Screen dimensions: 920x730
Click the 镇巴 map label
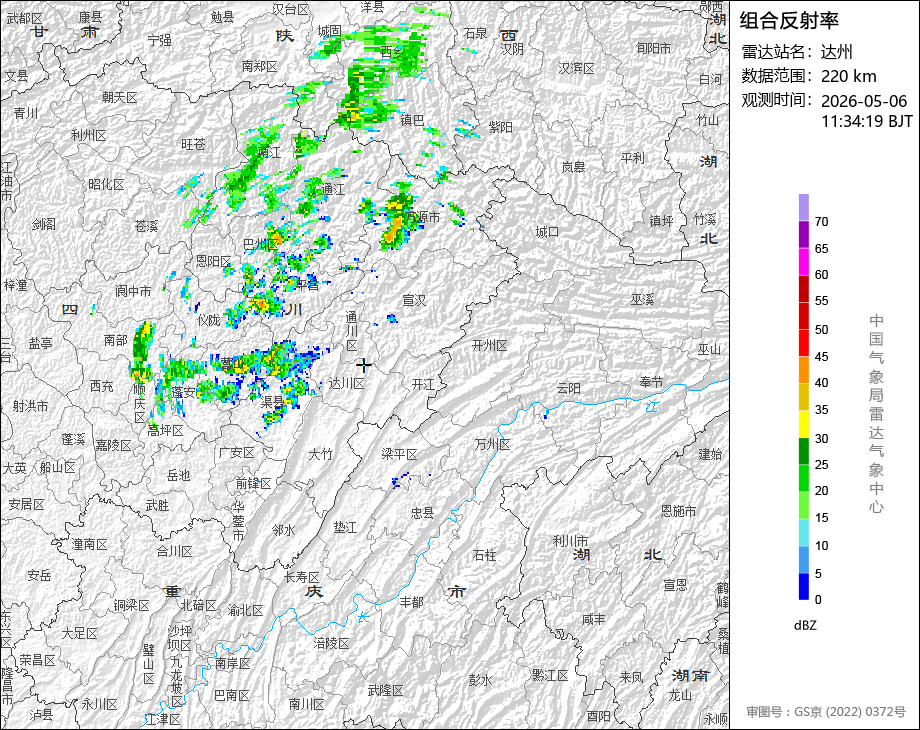click(412, 120)
